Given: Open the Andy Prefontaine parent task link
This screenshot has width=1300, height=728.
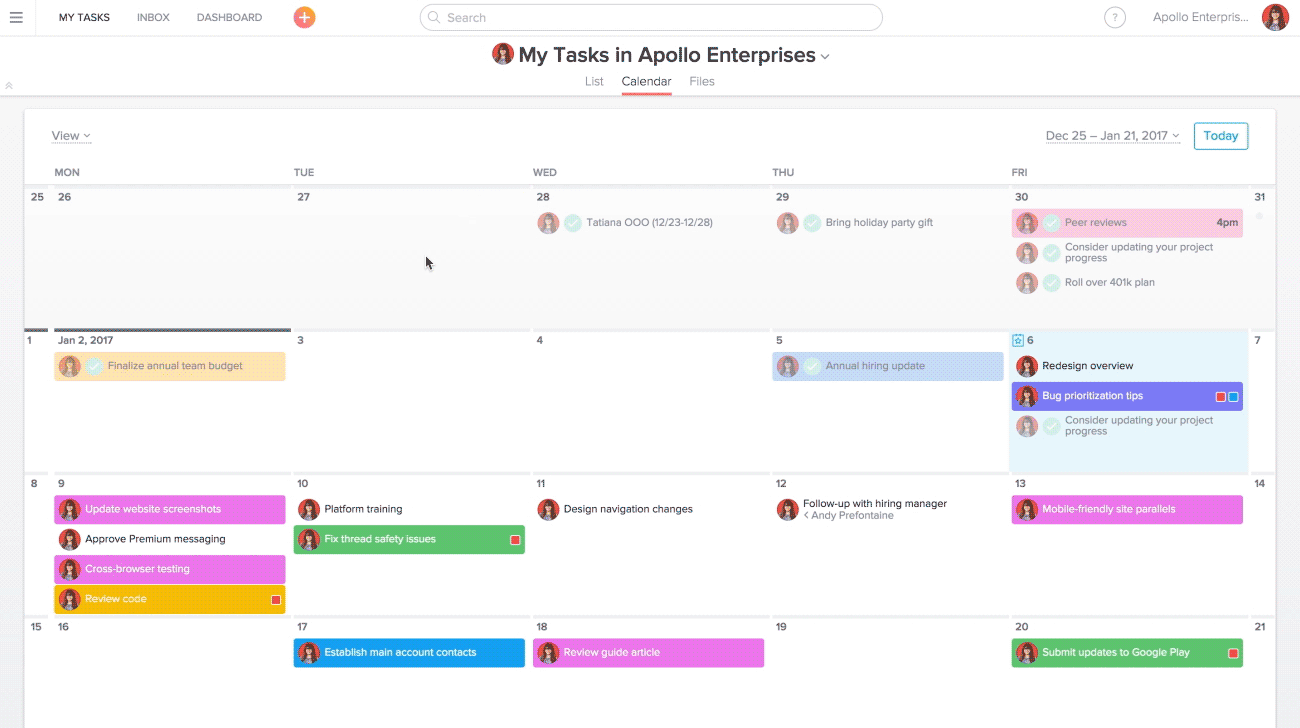Looking at the screenshot, I should [849, 516].
